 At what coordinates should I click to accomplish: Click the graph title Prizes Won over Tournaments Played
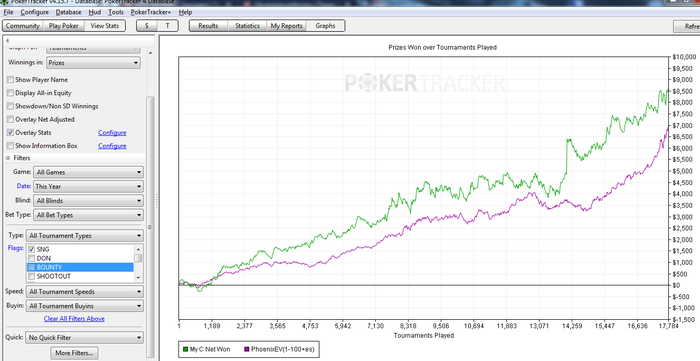click(442, 47)
